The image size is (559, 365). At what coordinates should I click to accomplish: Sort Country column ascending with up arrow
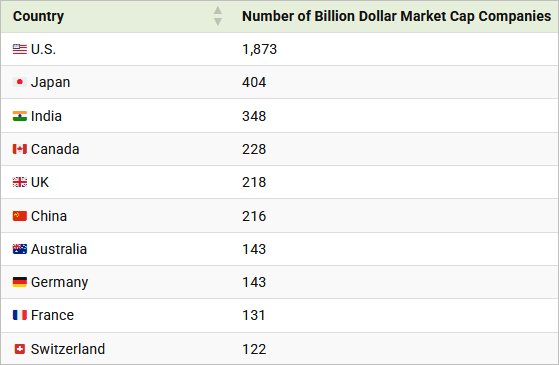point(218,11)
